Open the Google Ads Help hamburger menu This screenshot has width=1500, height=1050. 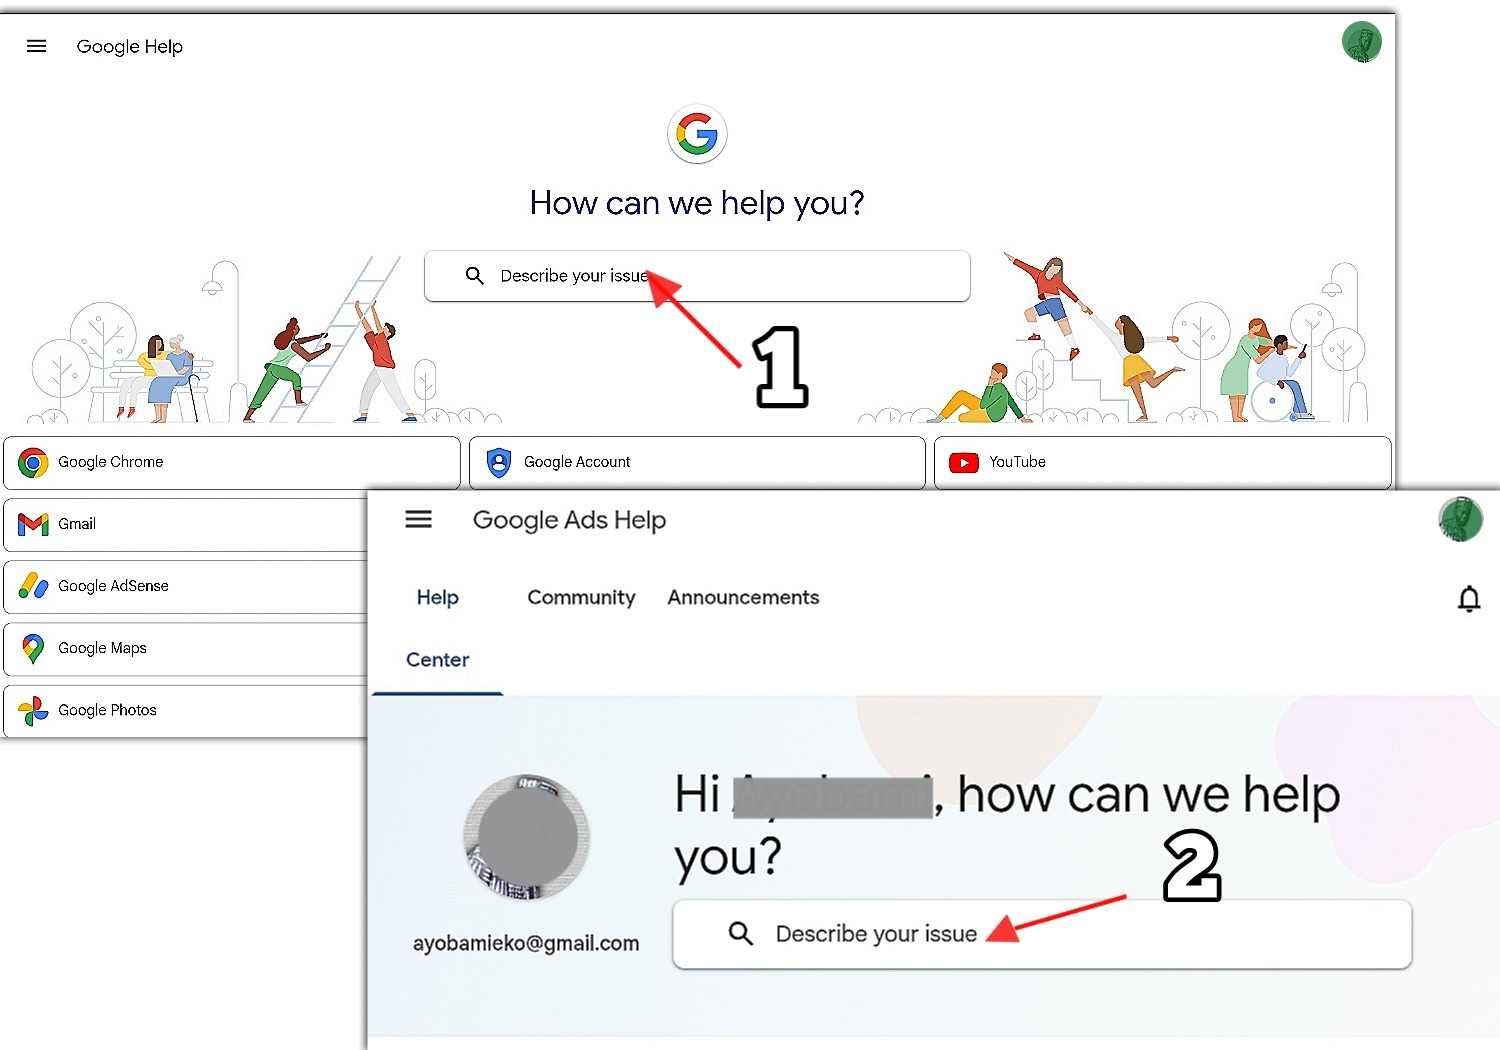418,519
